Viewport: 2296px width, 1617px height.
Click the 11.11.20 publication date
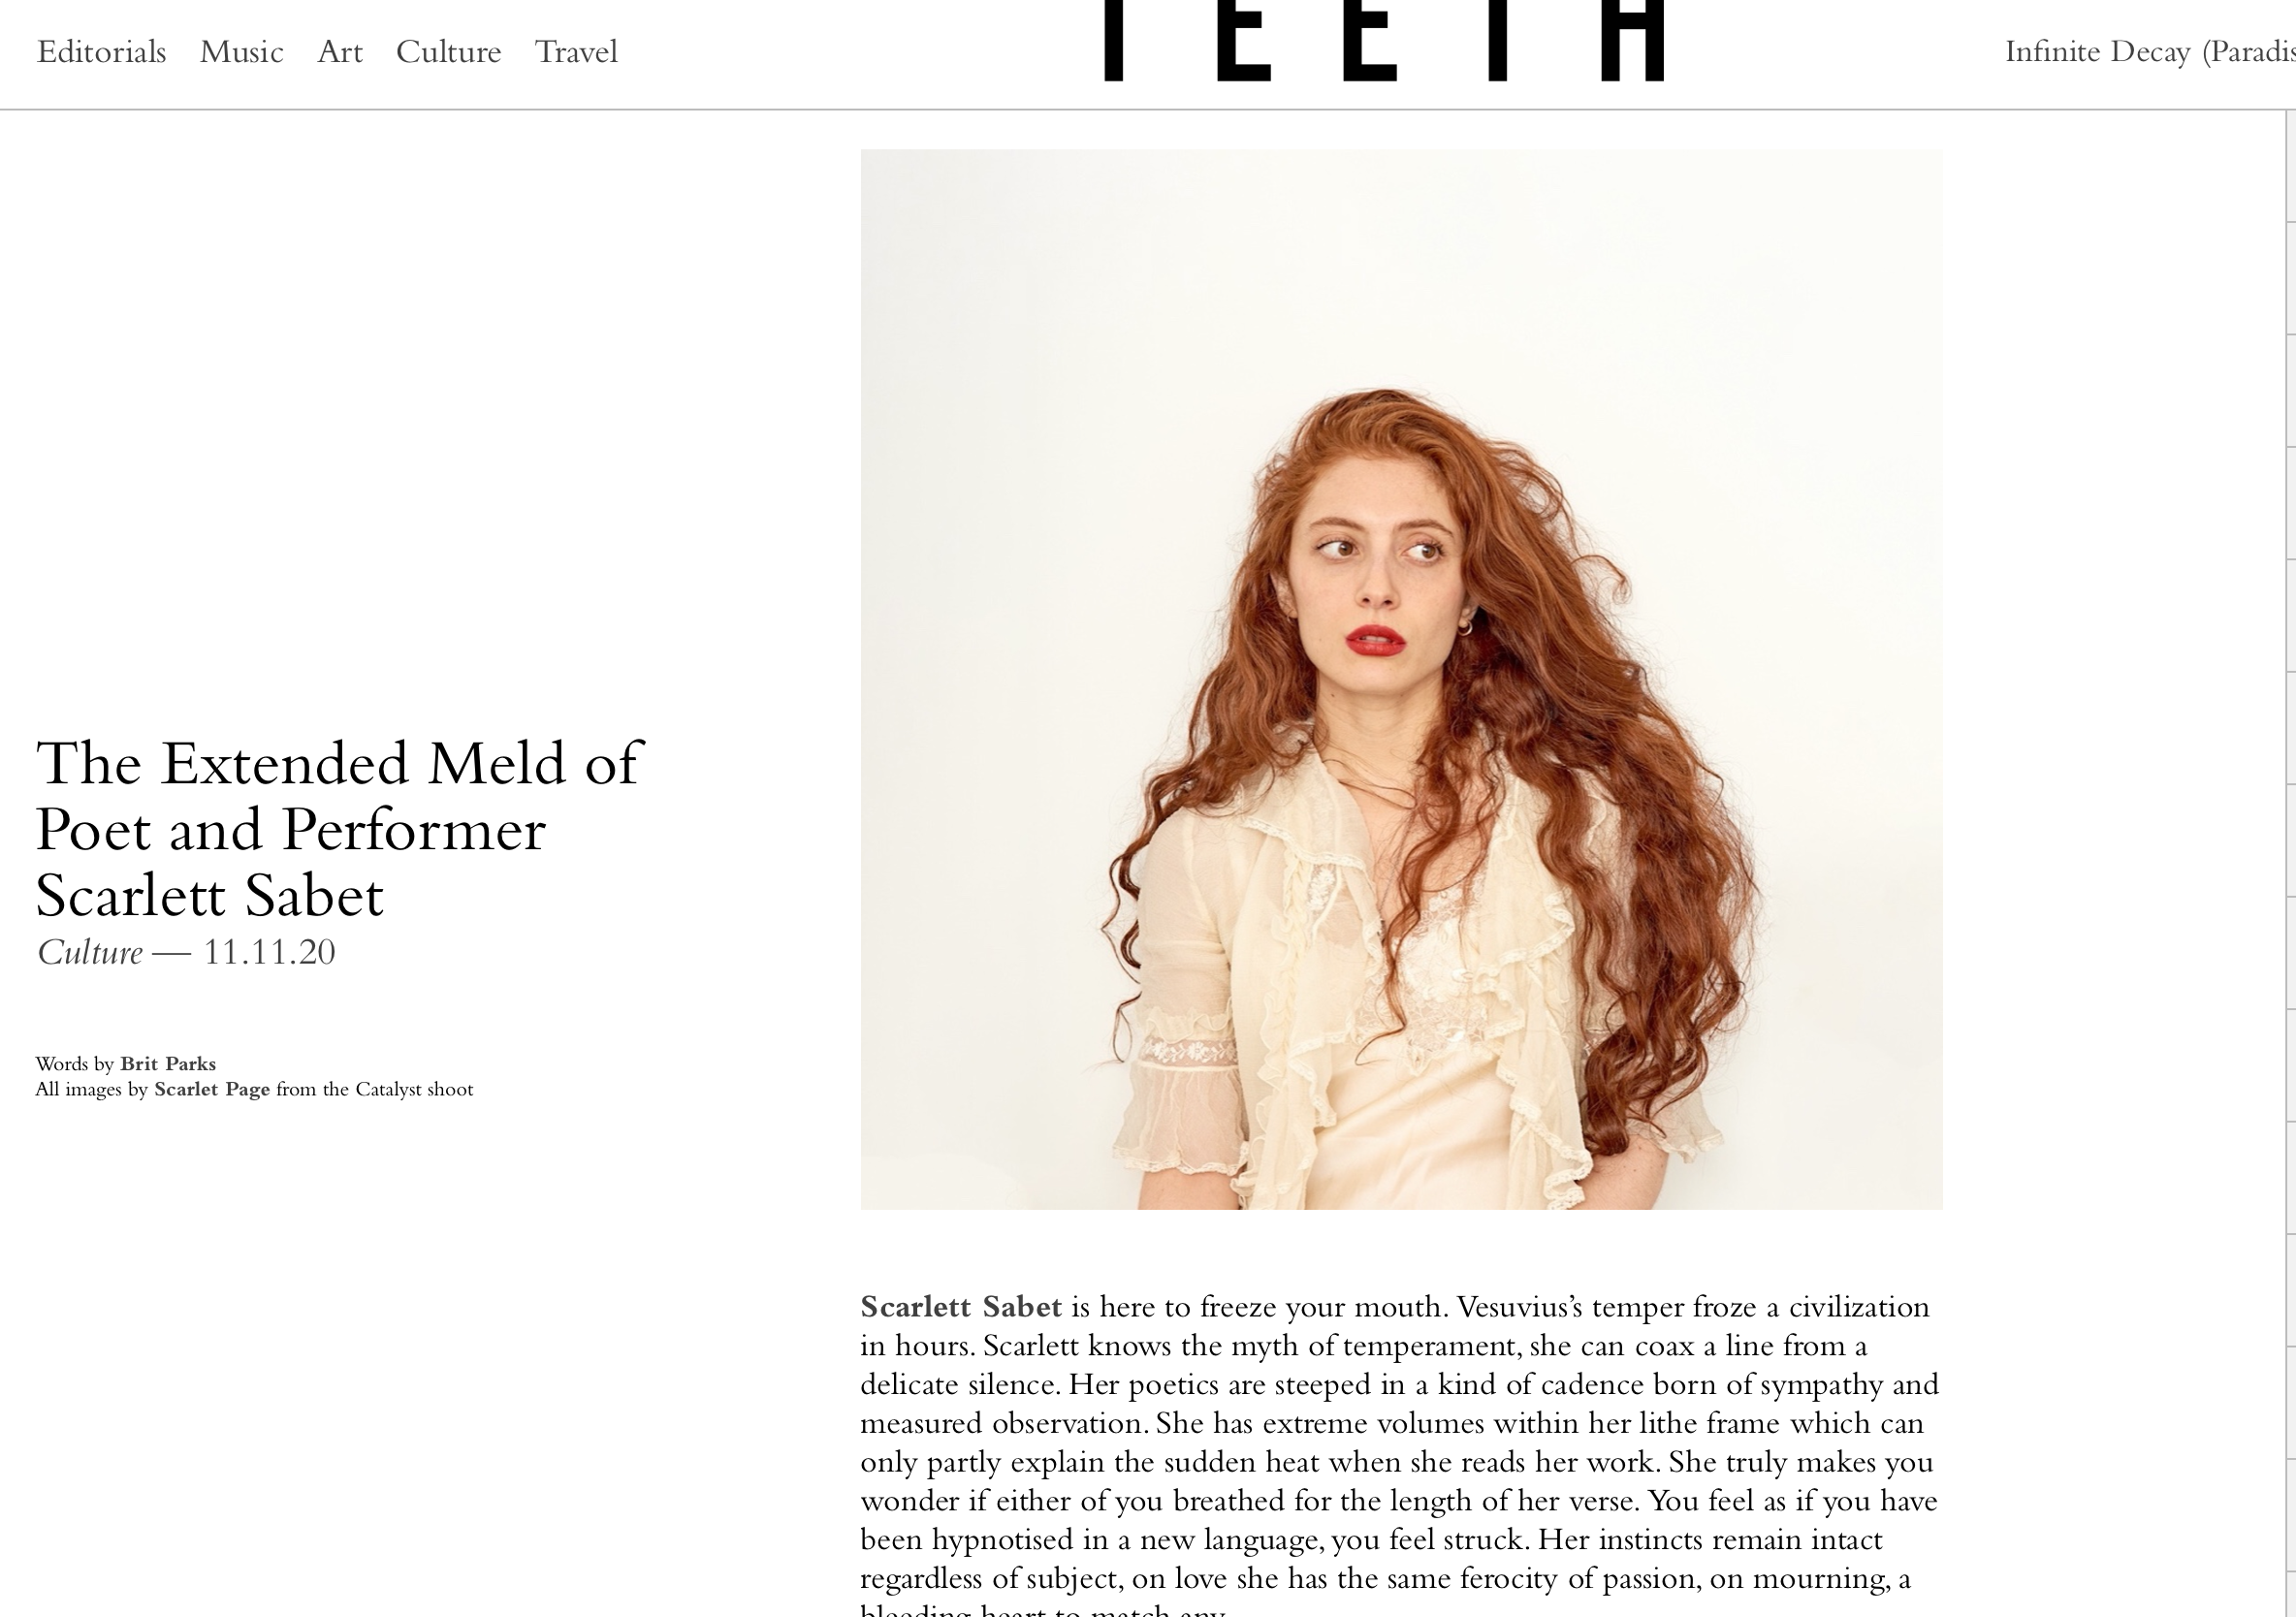pos(269,952)
